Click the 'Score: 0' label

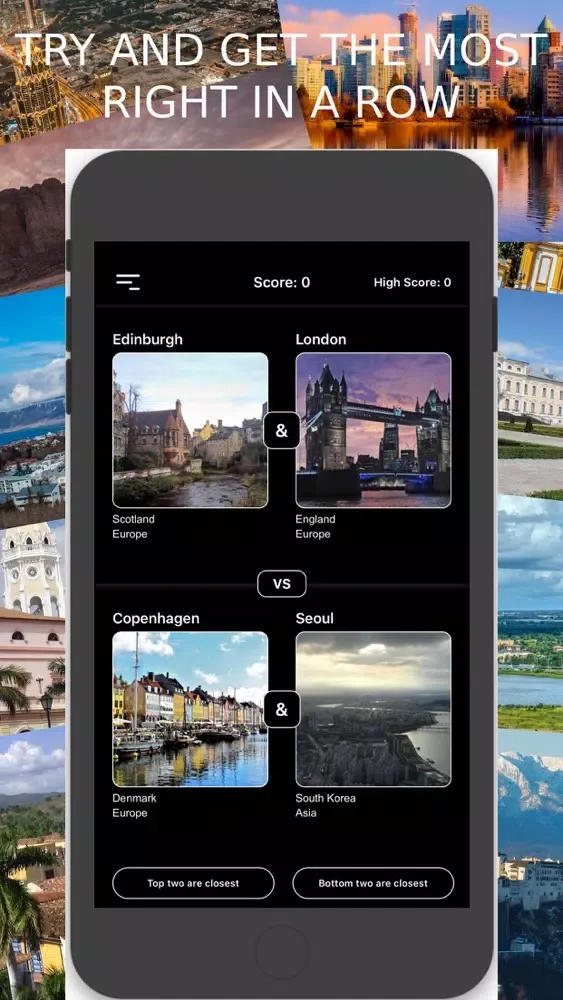click(282, 283)
